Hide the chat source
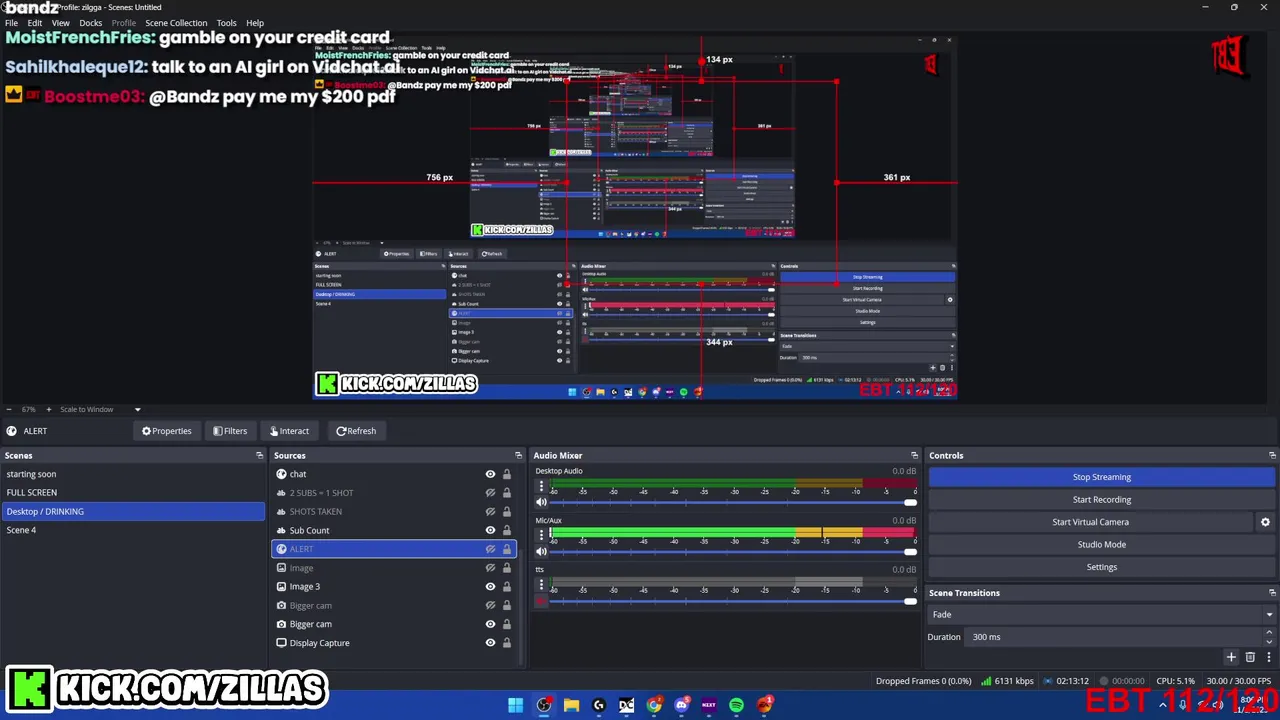 (x=490, y=474)
